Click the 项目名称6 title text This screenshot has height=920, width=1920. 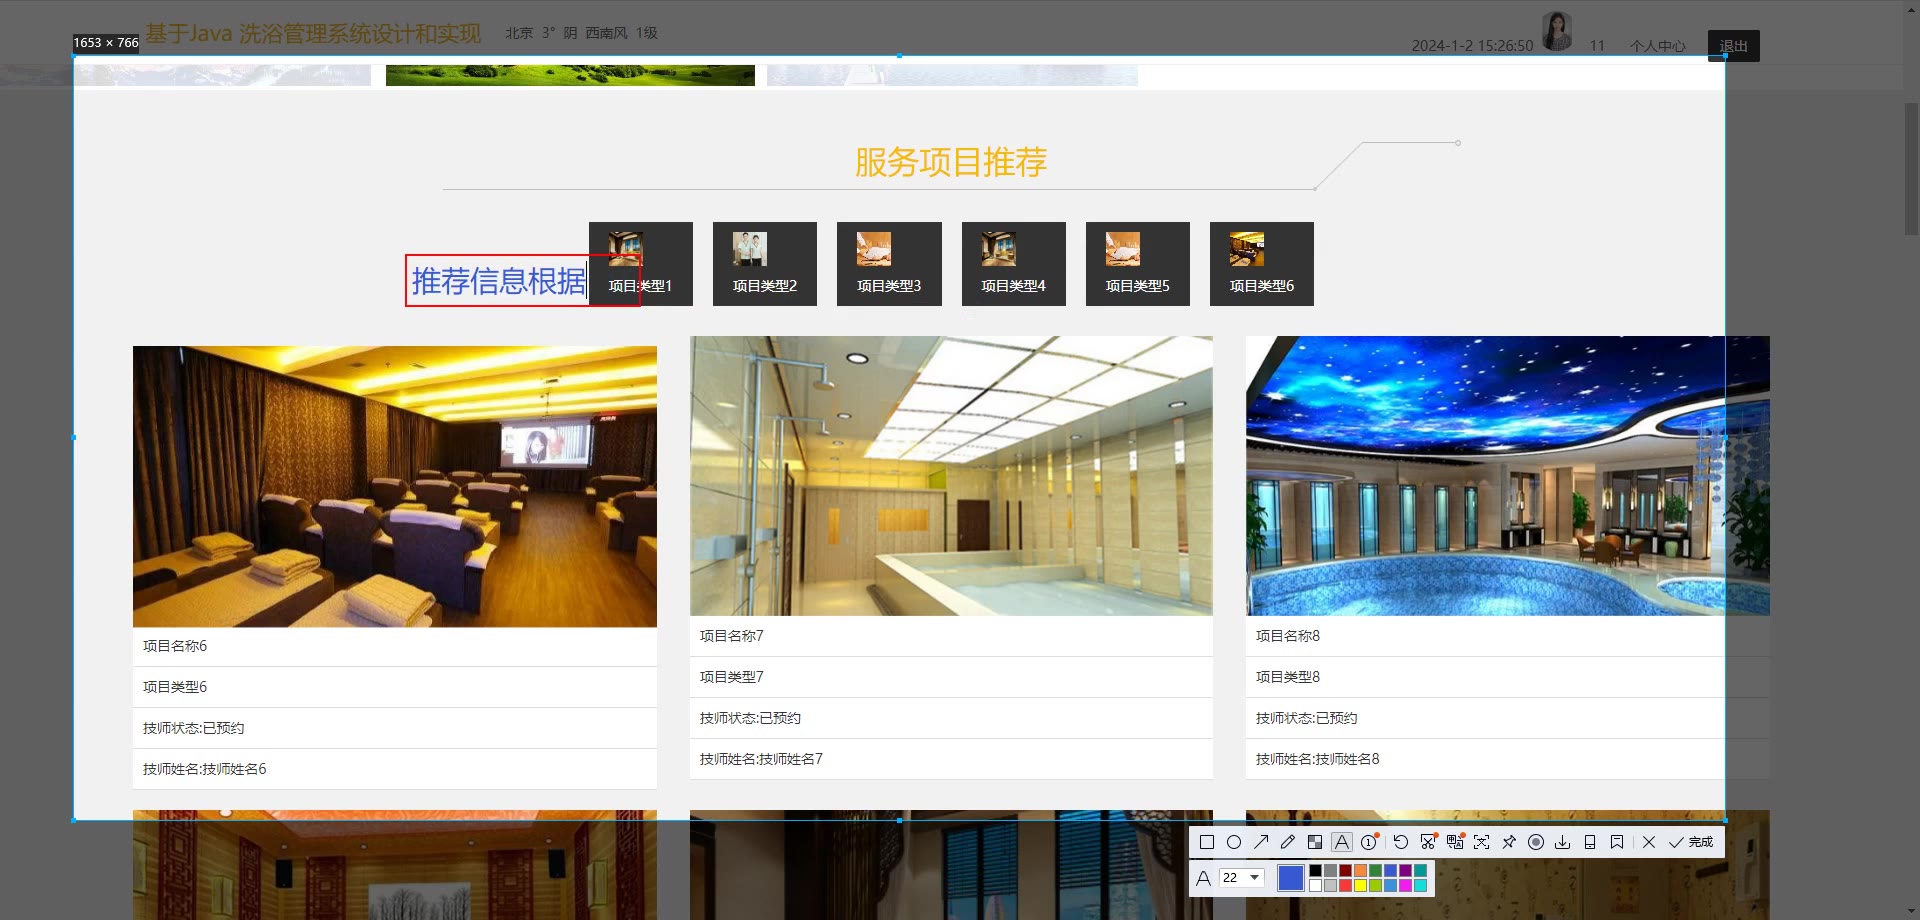[x=175, y=646]
